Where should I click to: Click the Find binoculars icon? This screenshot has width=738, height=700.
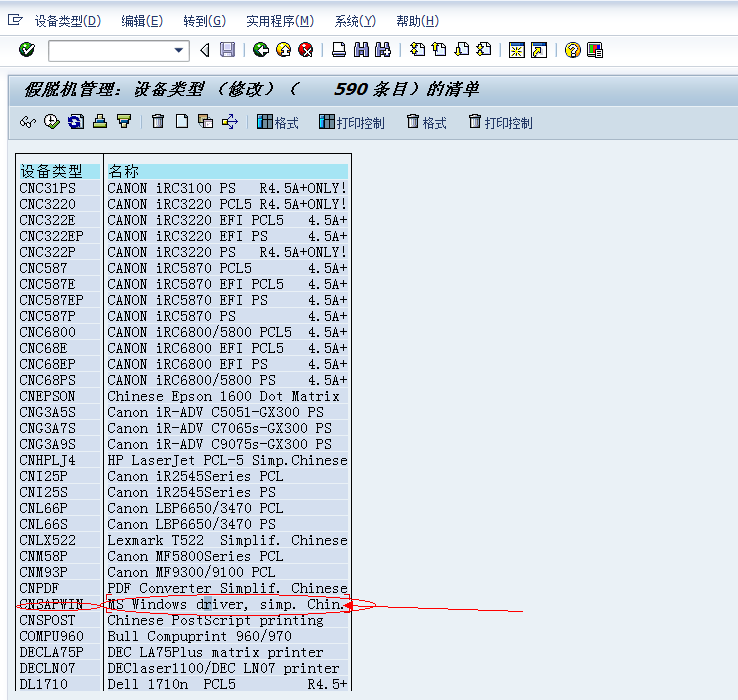[x=361, y=50]
